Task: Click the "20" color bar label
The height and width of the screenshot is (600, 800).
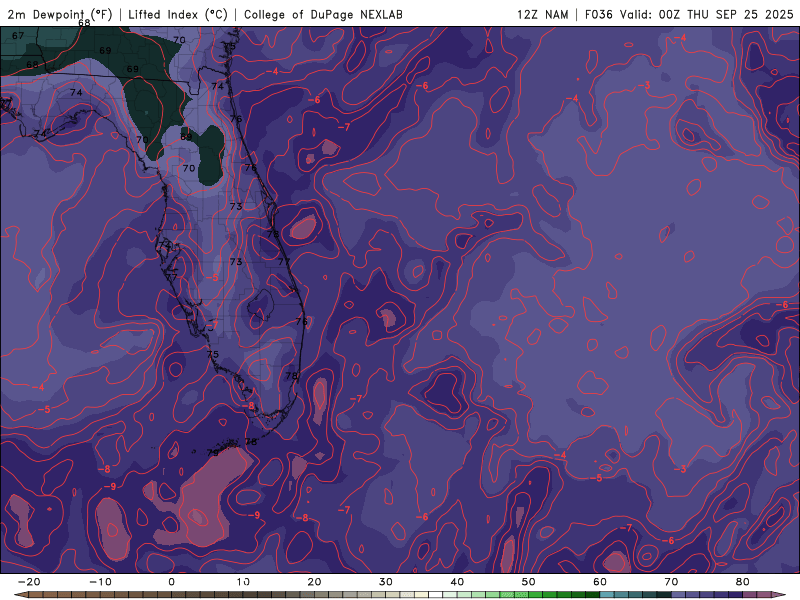Action: (x=314, y=582)
